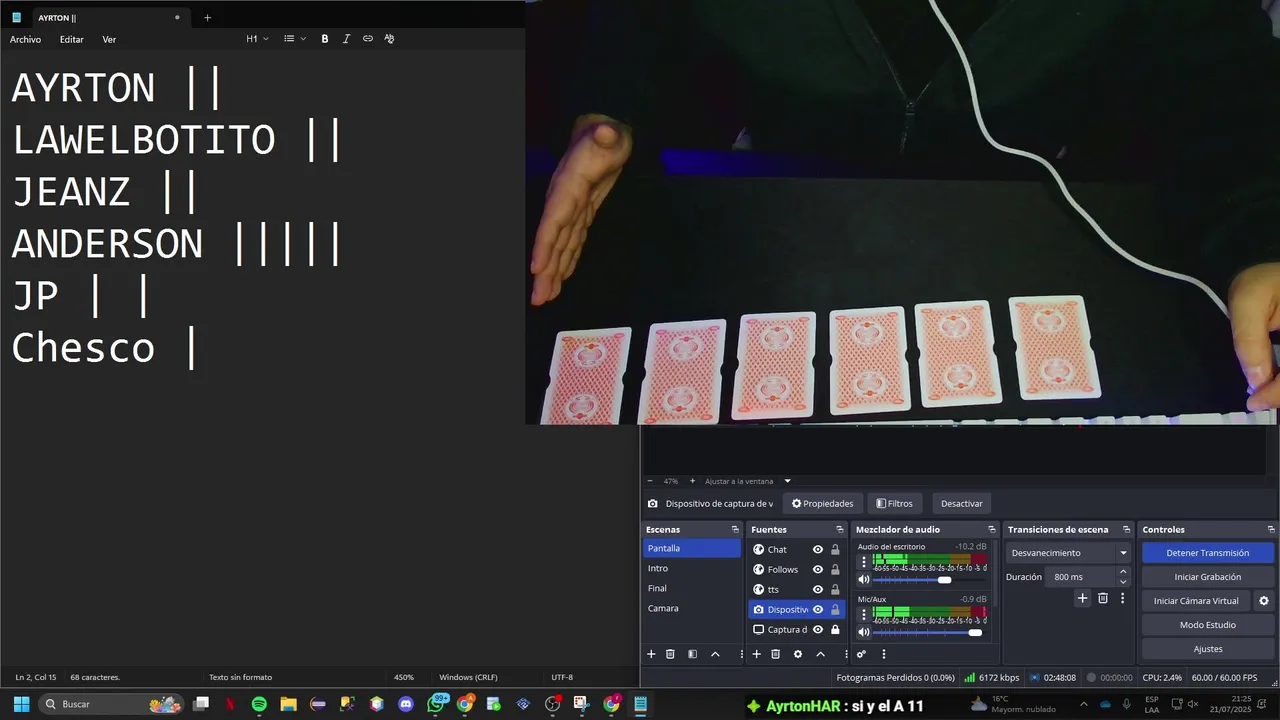Mute the Mic/Aux channel
Screen dimensions: 1280x720
864,632
